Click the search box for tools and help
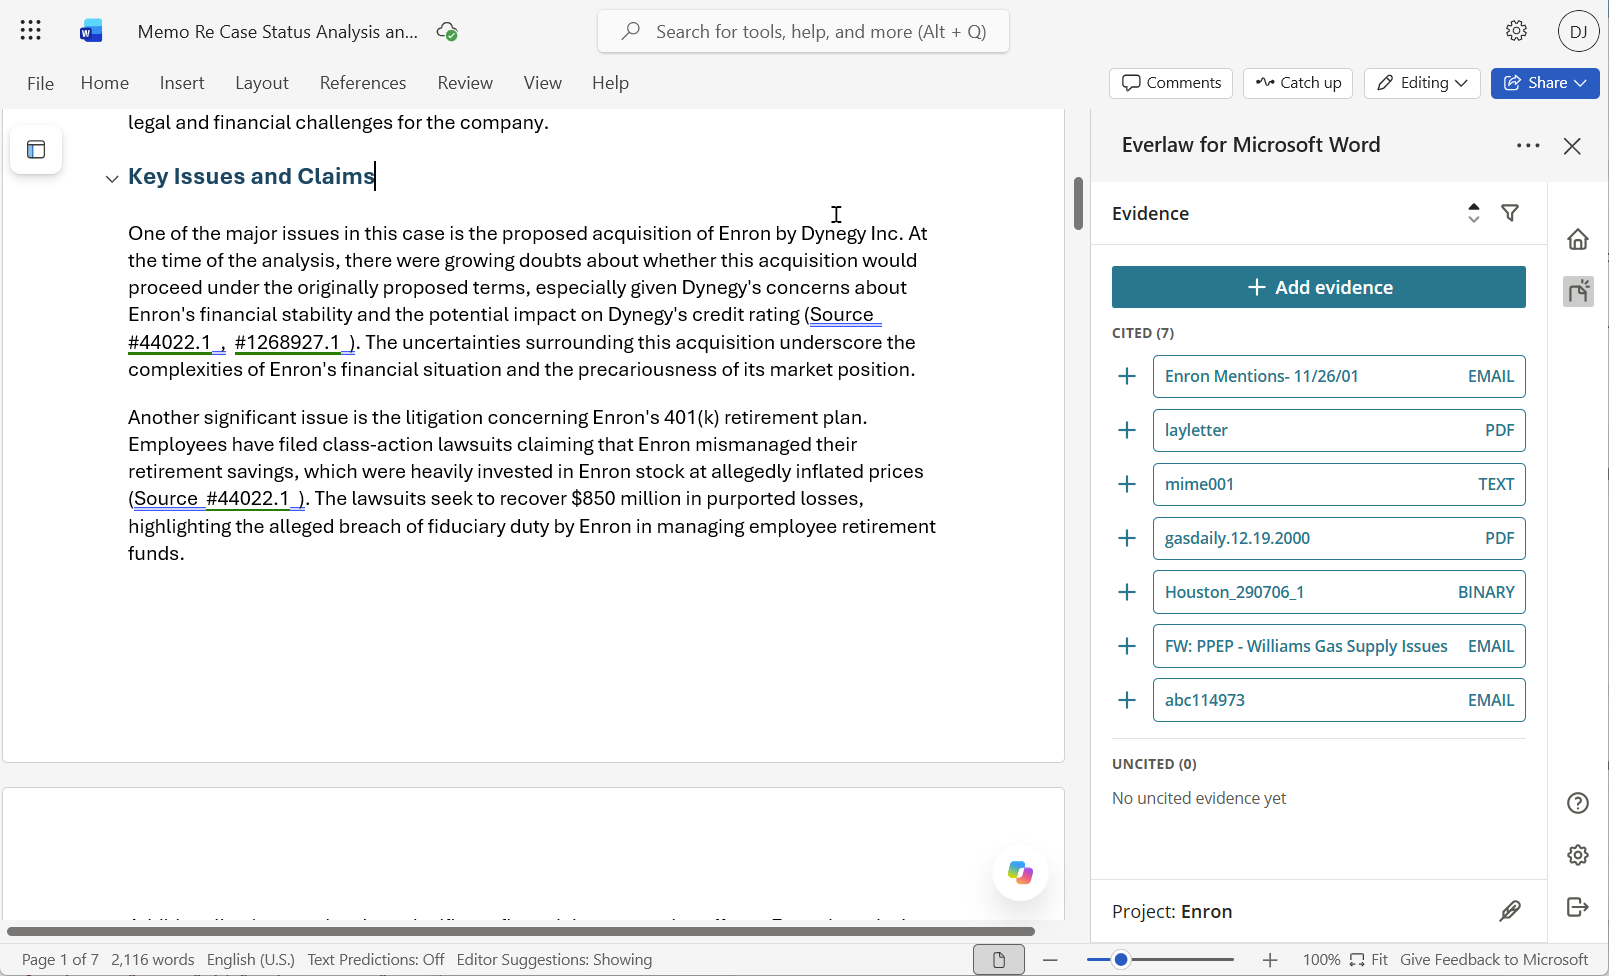This screenshot has width=1609, height=976. (803, 31)
